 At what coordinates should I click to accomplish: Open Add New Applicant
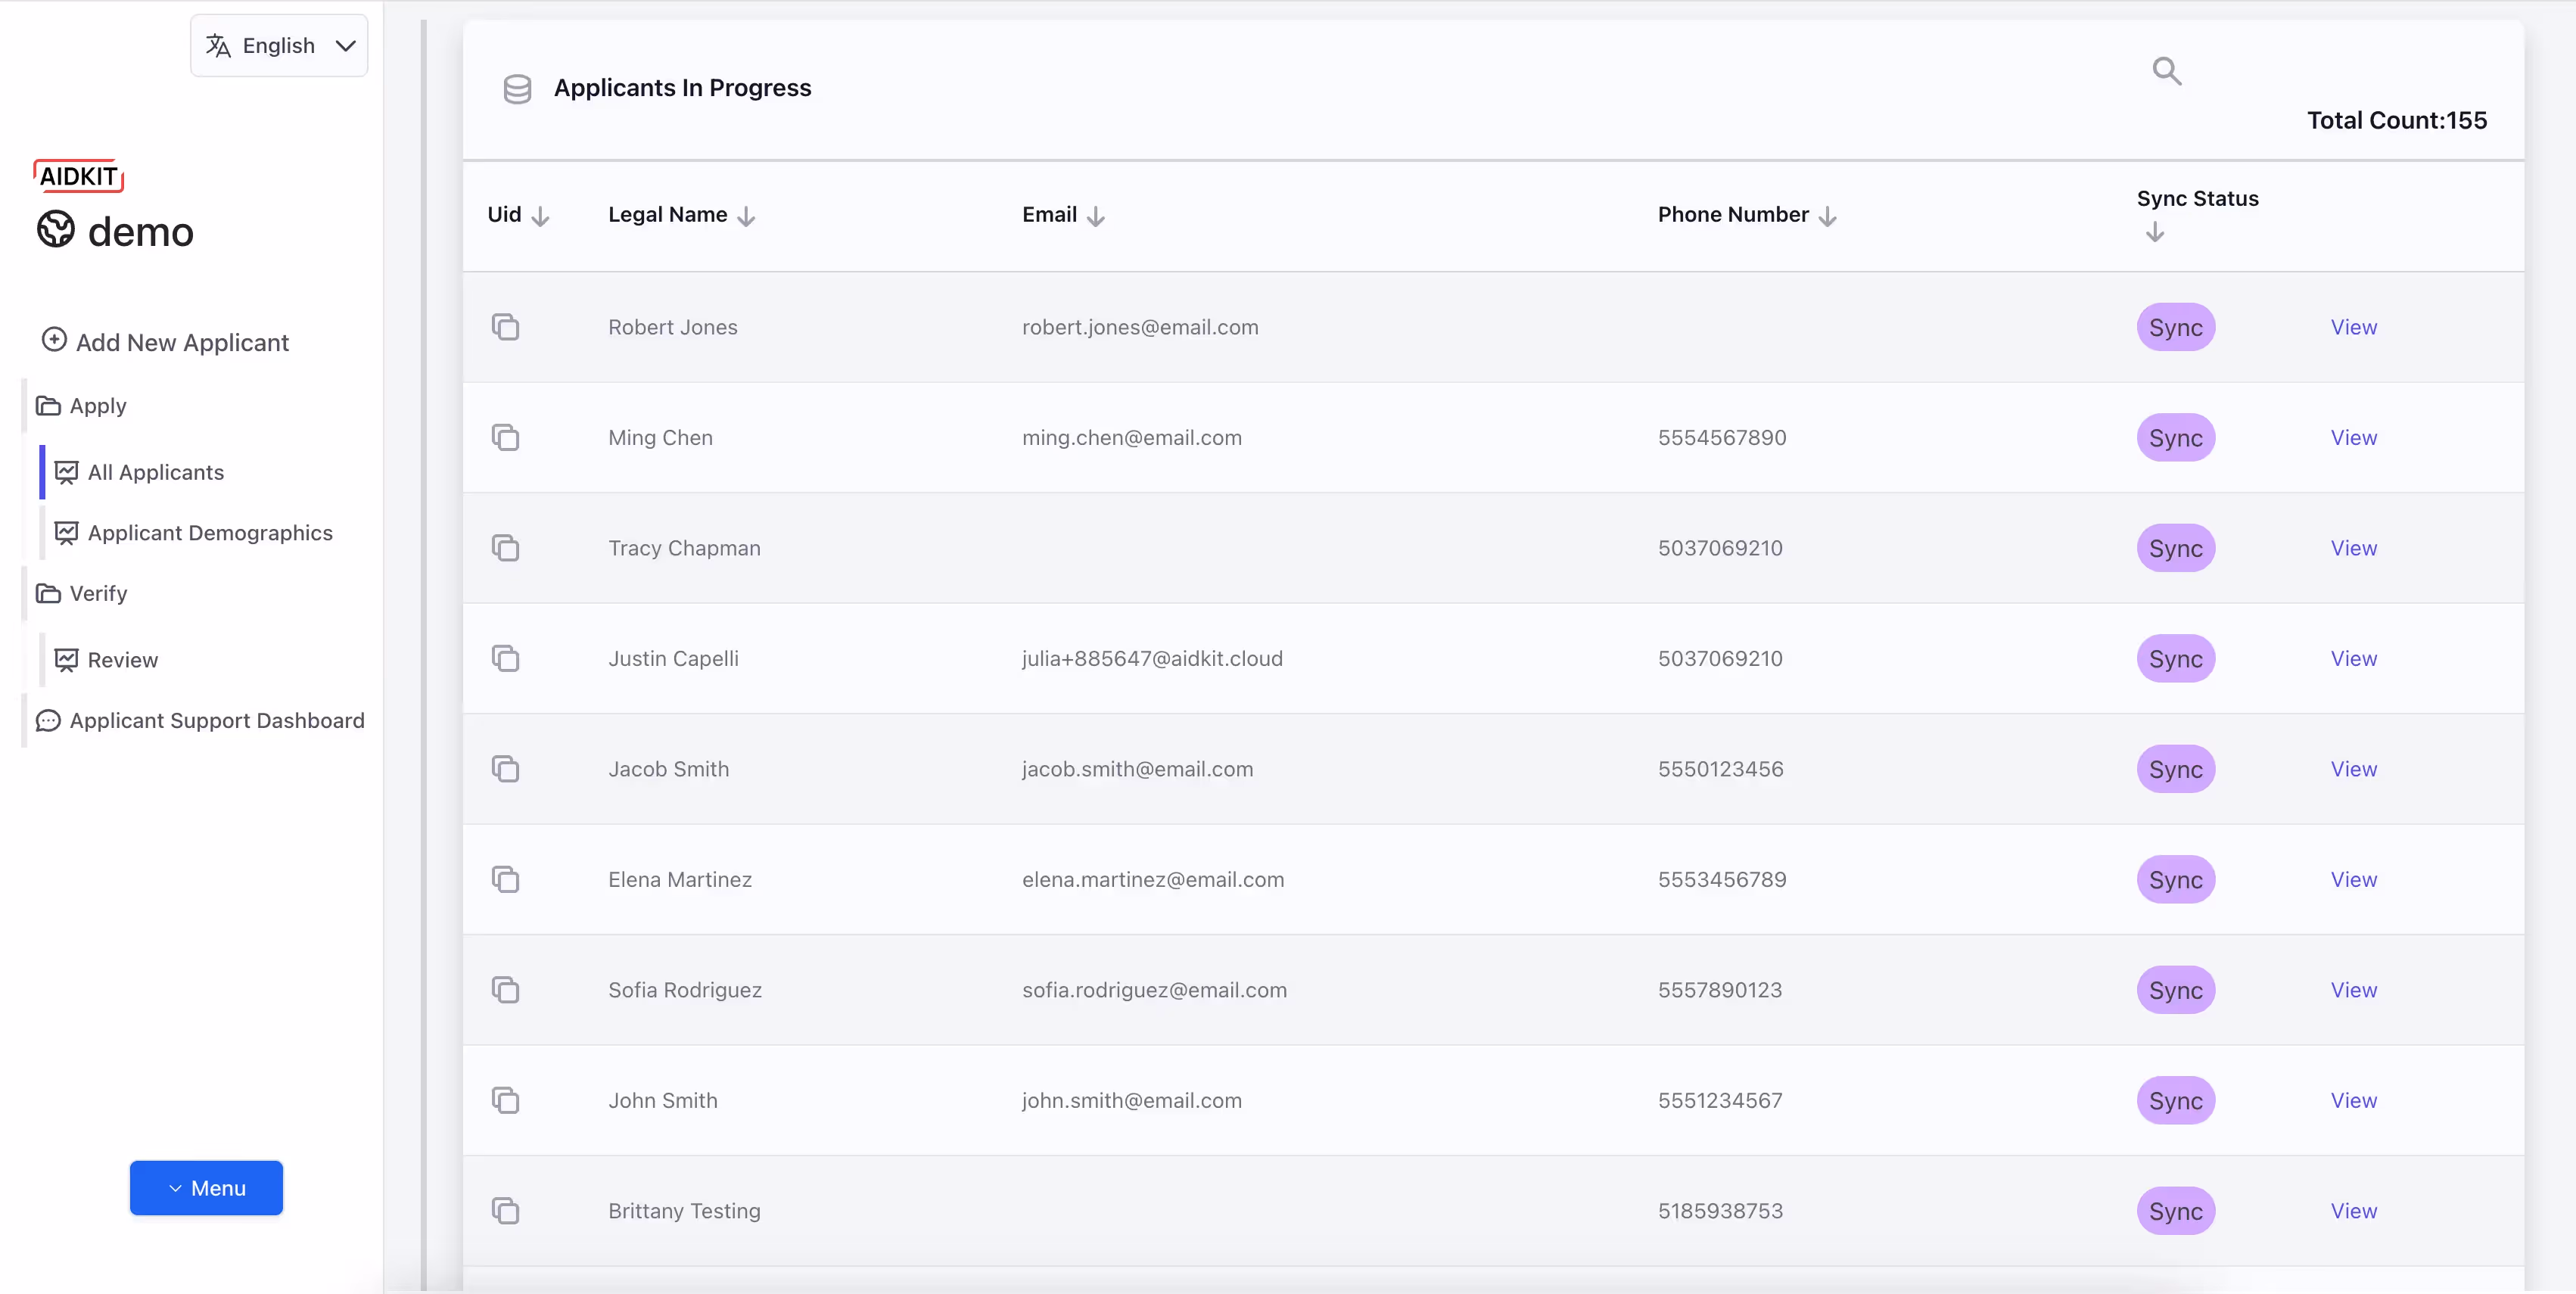[x=165, y=342]
